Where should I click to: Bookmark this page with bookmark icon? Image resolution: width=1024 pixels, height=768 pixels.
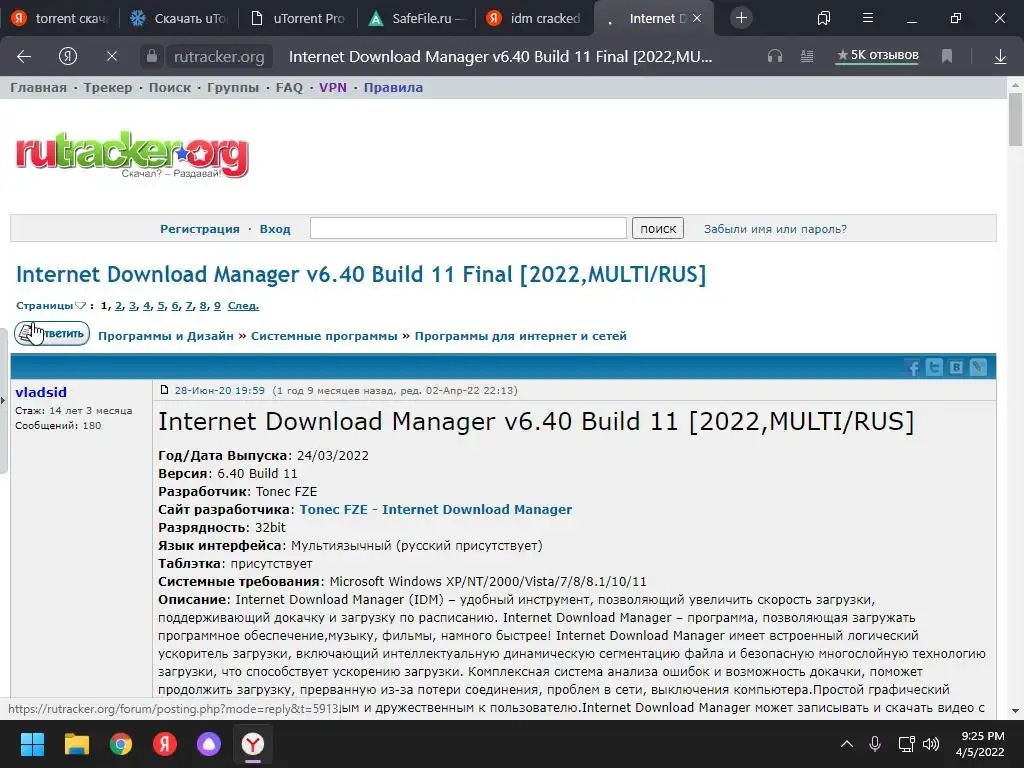(x=947, y=57)
